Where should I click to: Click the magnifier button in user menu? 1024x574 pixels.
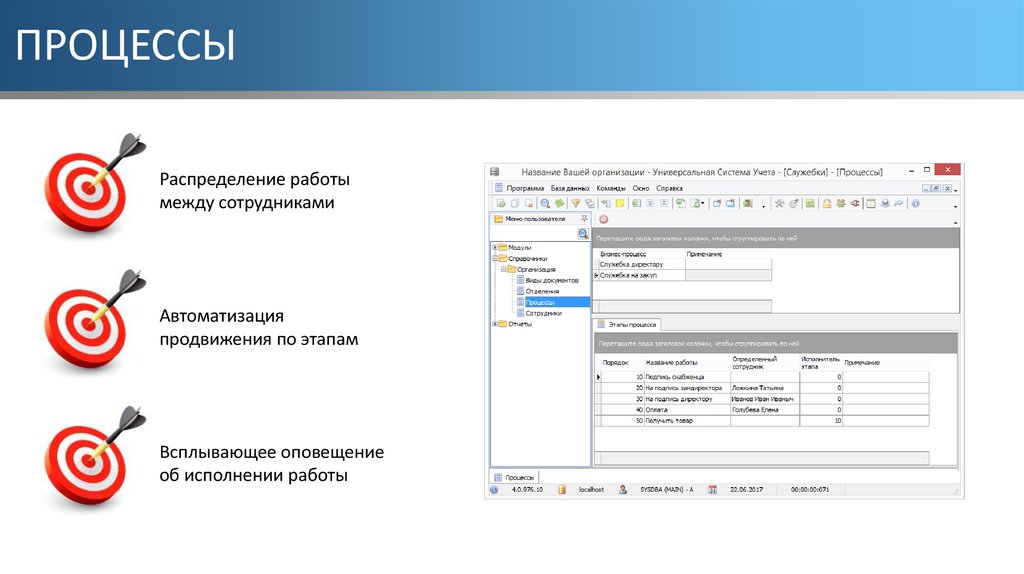583,233
